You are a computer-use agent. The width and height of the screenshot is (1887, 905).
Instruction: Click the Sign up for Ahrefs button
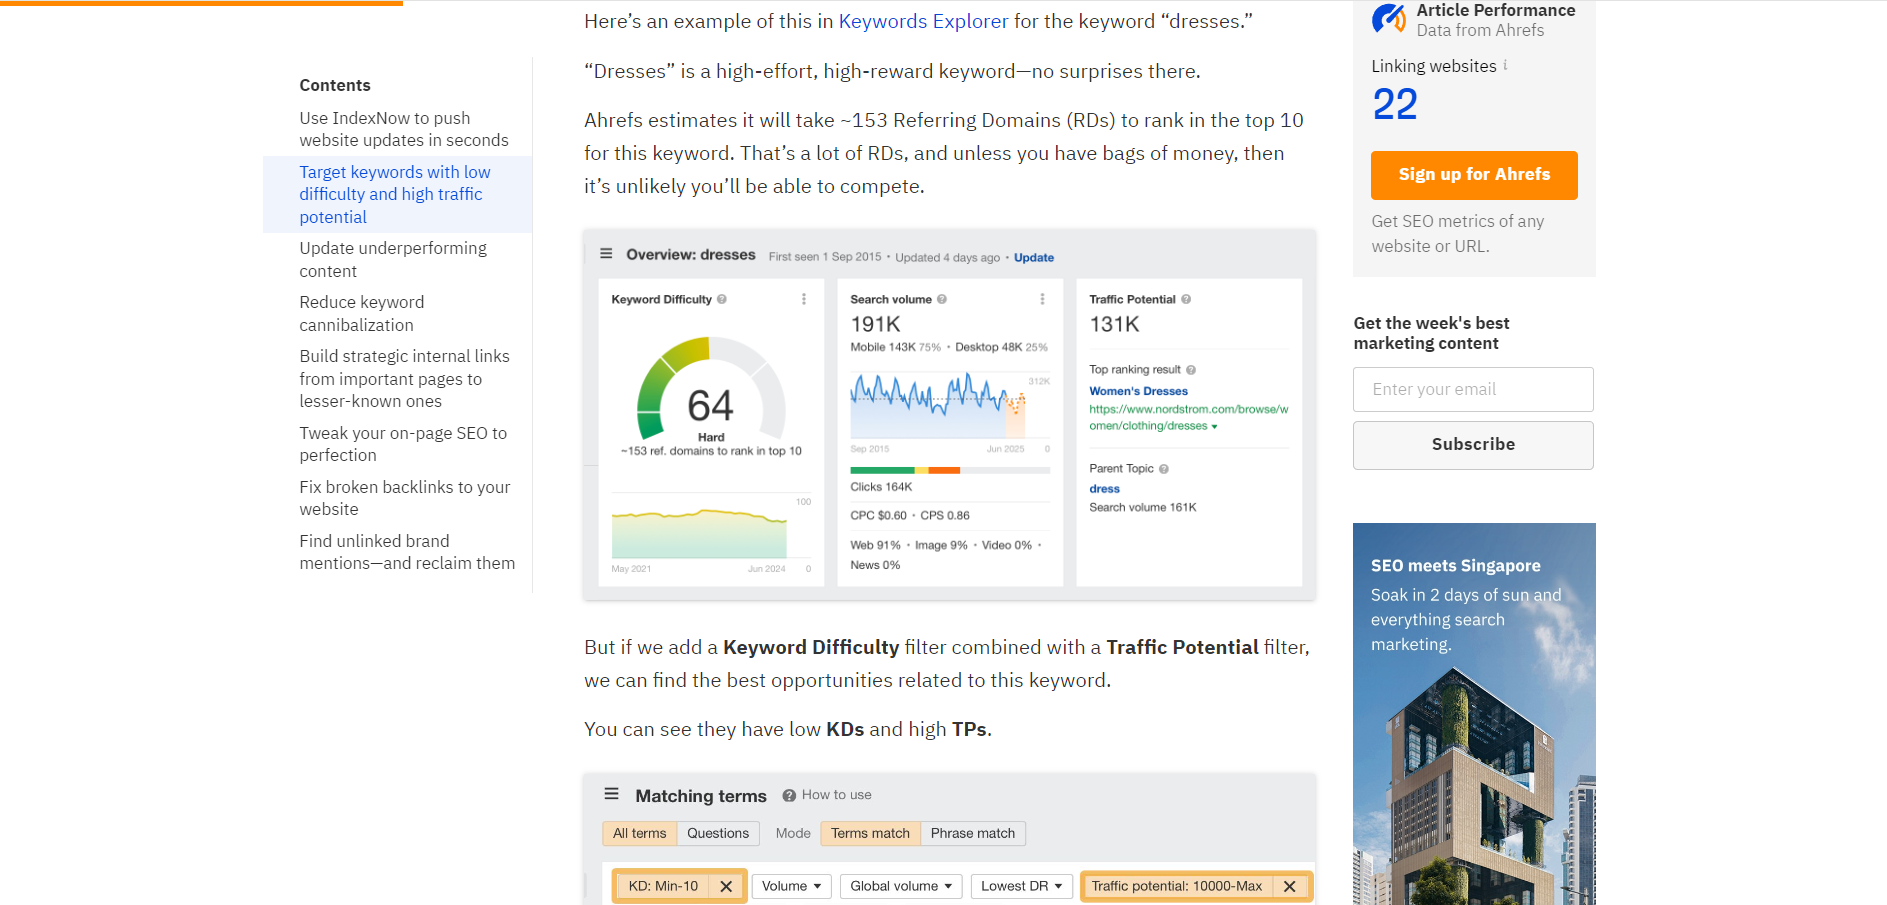click(x=1474, y=175)
